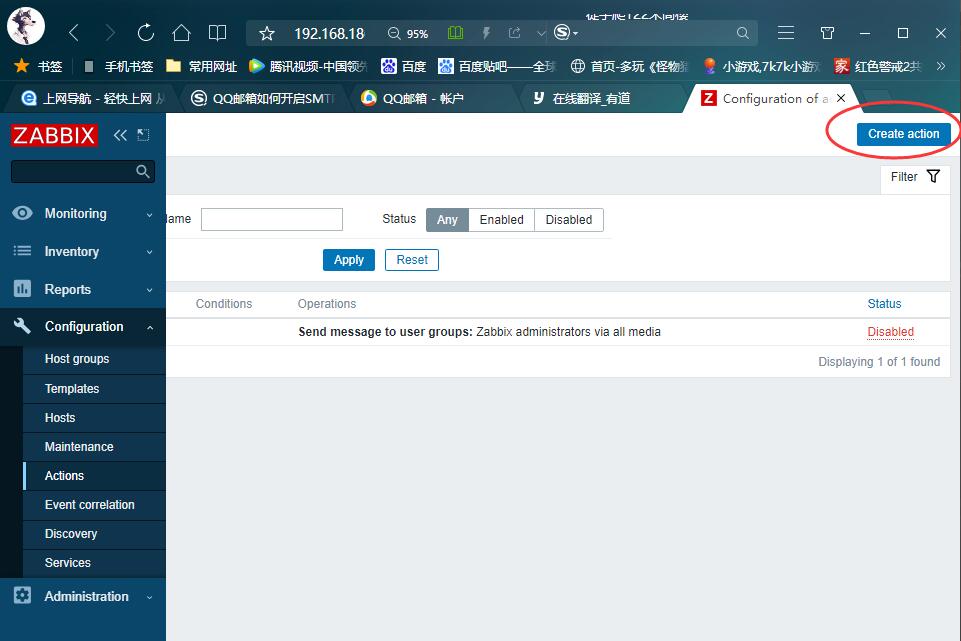The height and width of the screenshot is (641, 961).
Task: Select Any status filter
Action: coord(447,220)
